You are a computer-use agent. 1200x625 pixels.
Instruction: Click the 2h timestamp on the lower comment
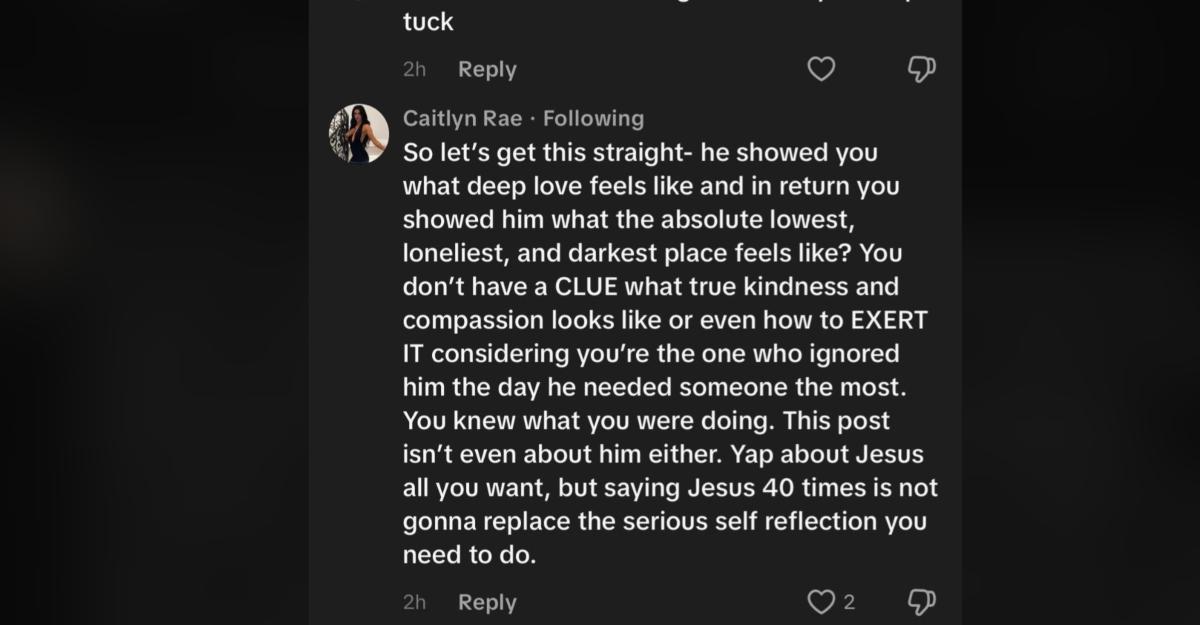[414, 601]
